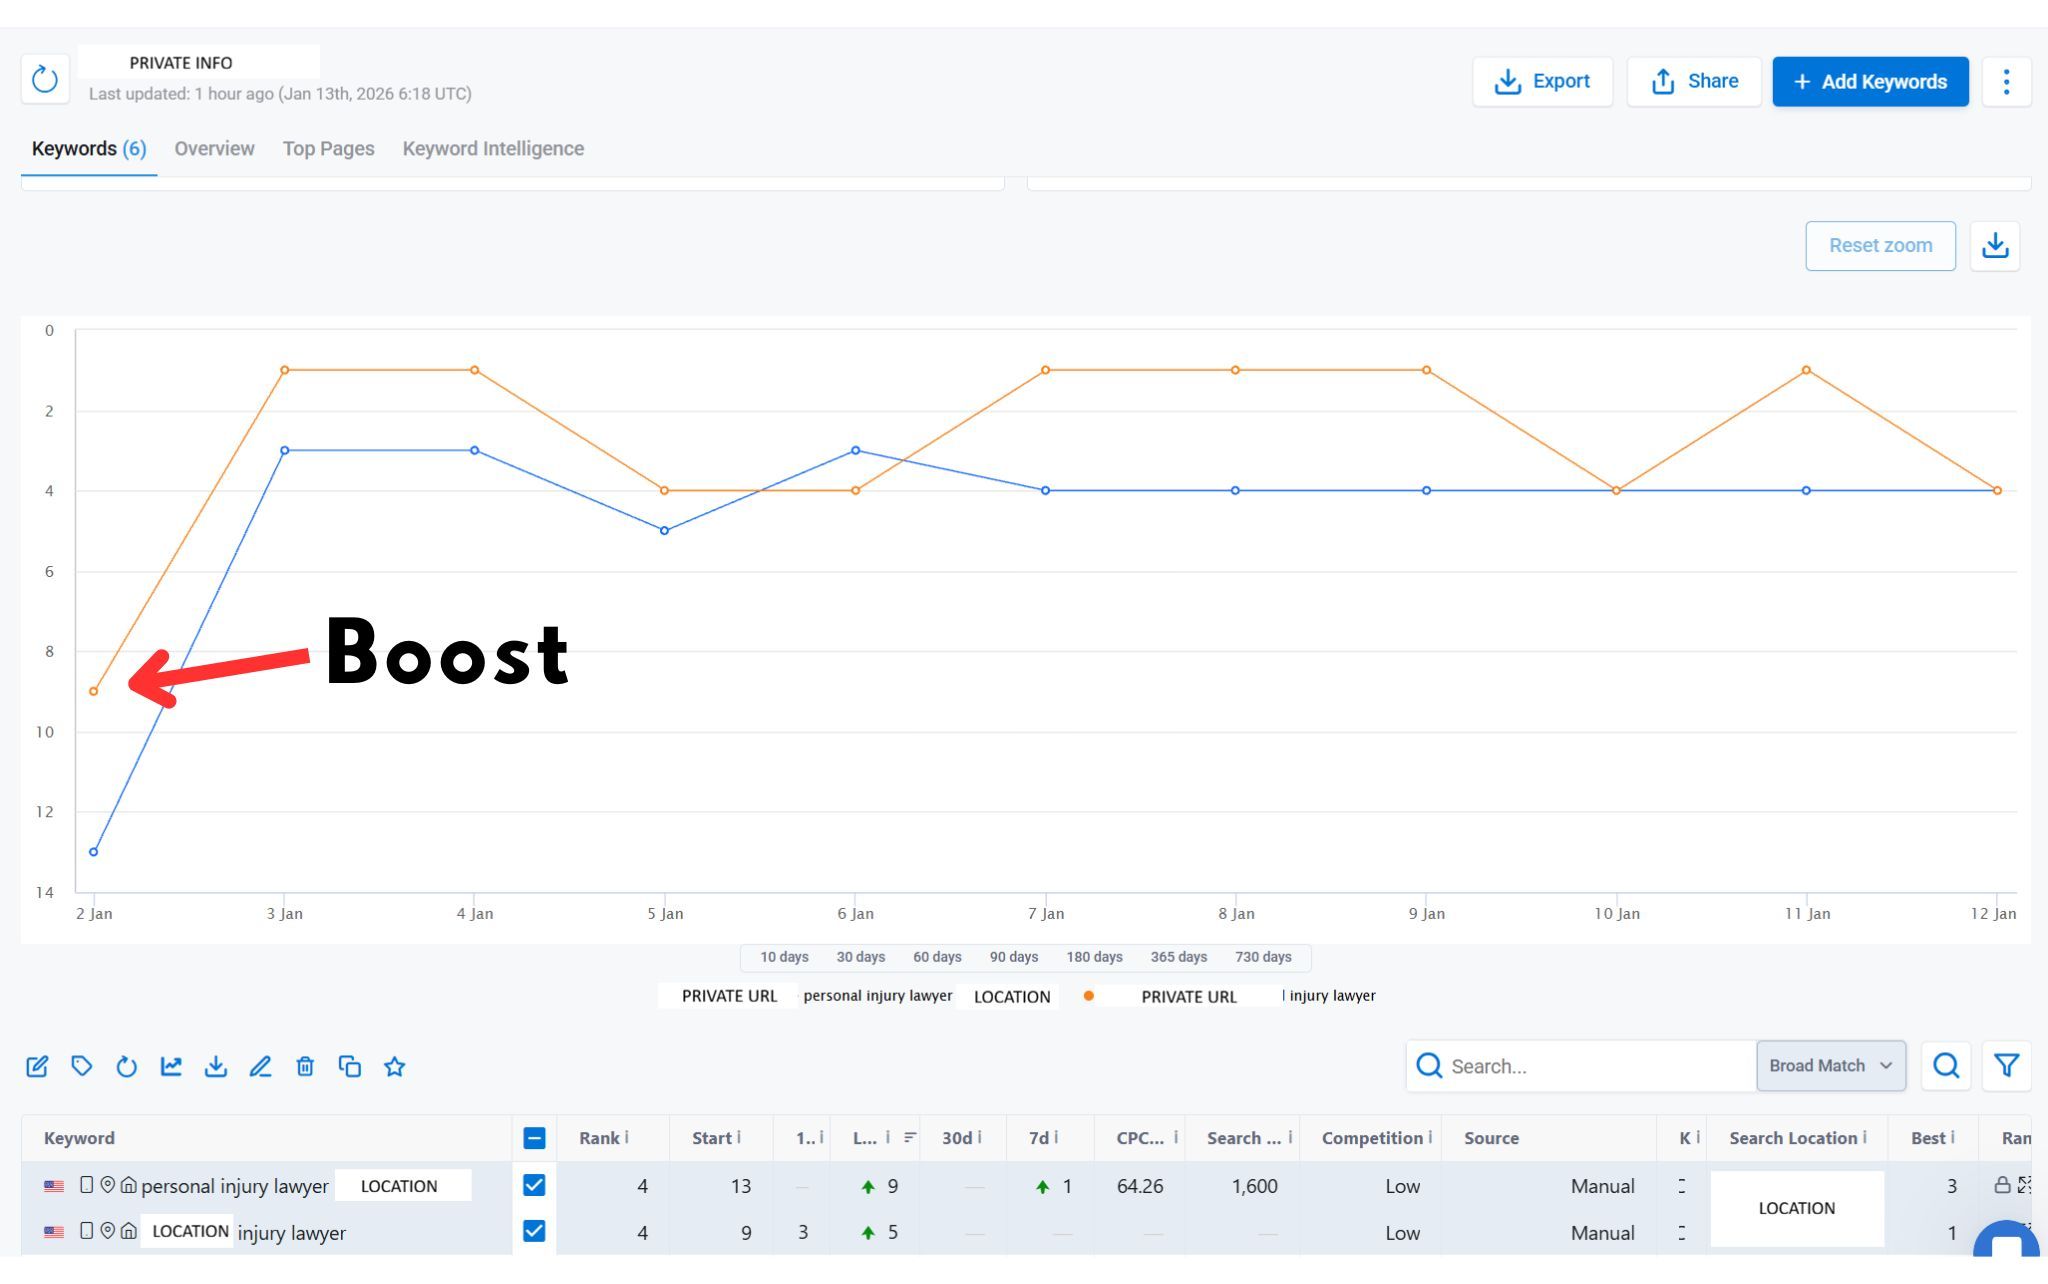
Task: Click the tag keywords icon
Action: coord(82,1066)
